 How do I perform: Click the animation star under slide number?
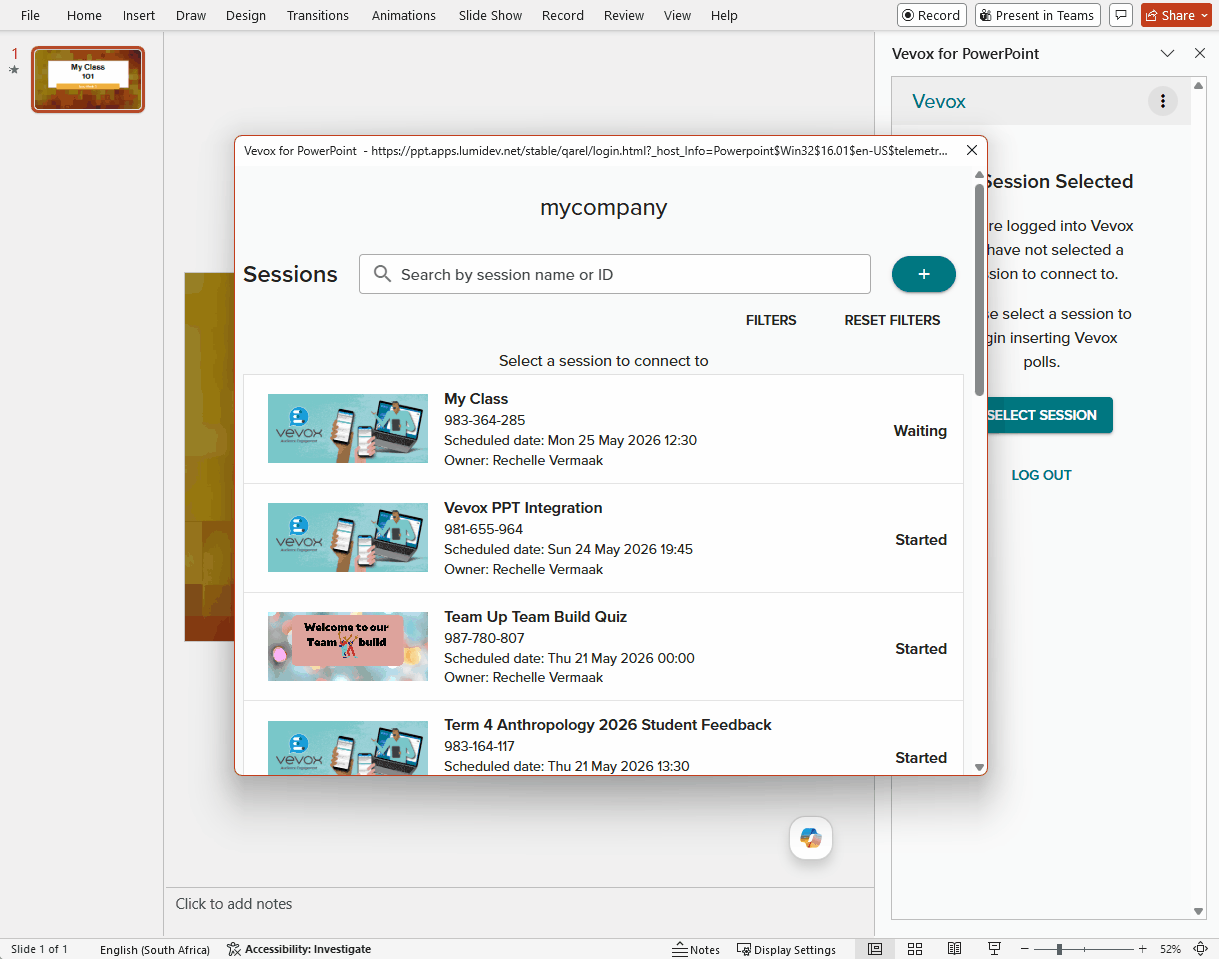(14, 70)
